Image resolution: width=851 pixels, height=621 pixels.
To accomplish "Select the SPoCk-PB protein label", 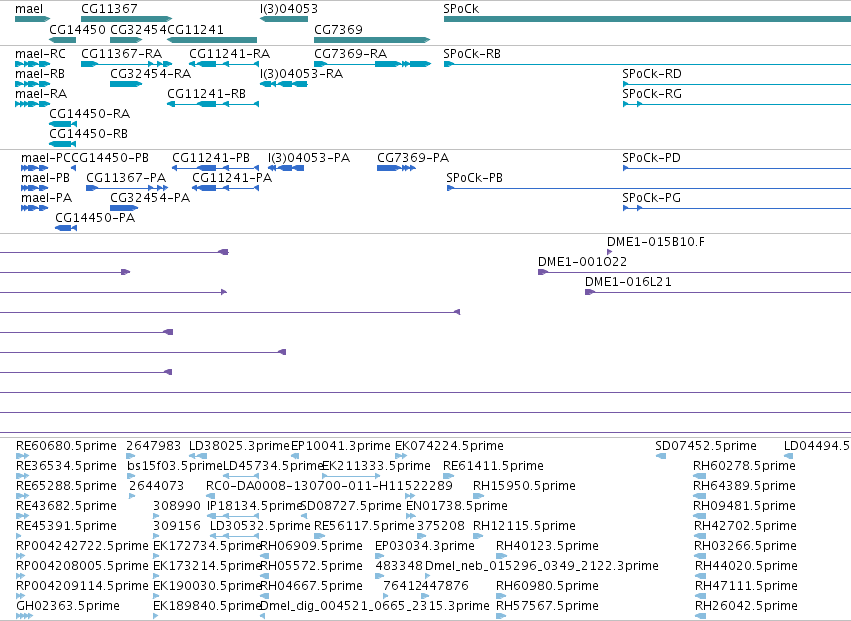I will [x=474, y=178].
